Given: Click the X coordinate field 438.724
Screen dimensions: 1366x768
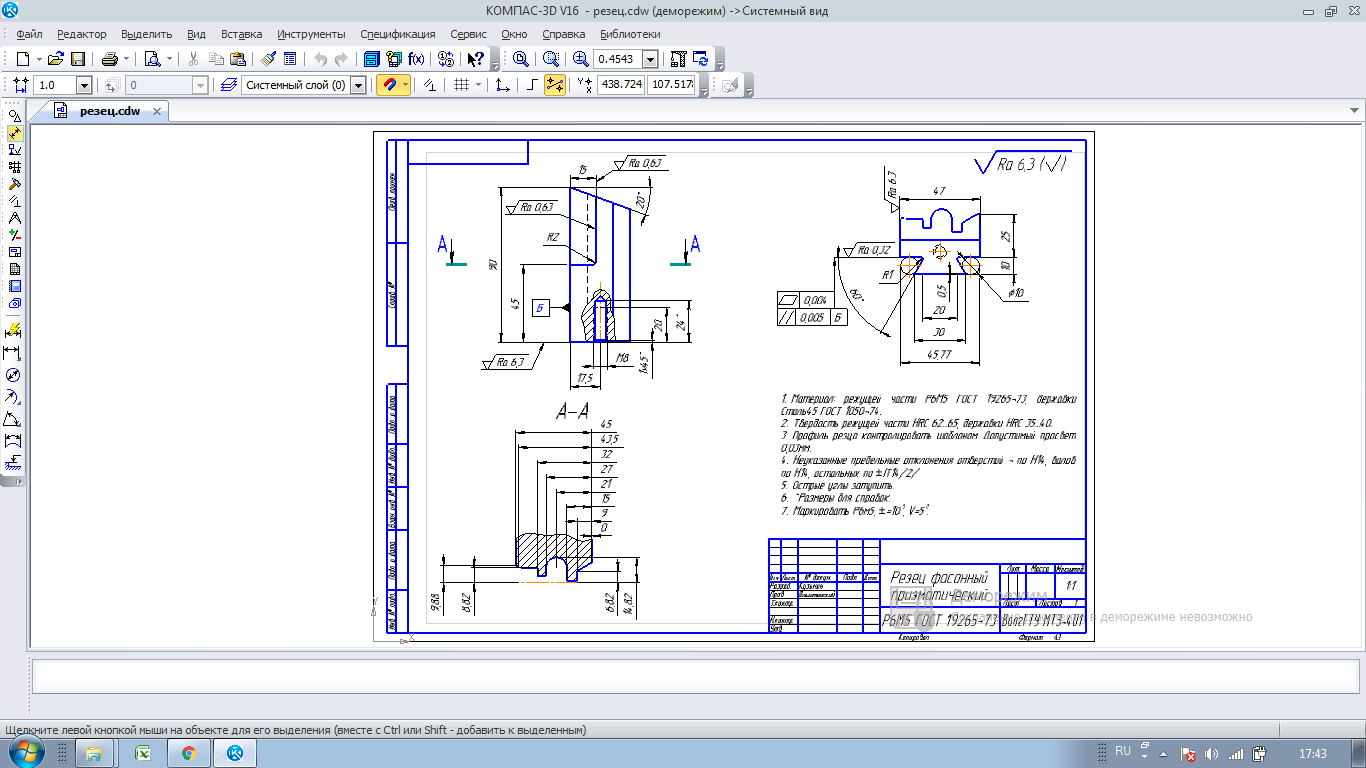Looking at the screenshot, I should [620, 85].
